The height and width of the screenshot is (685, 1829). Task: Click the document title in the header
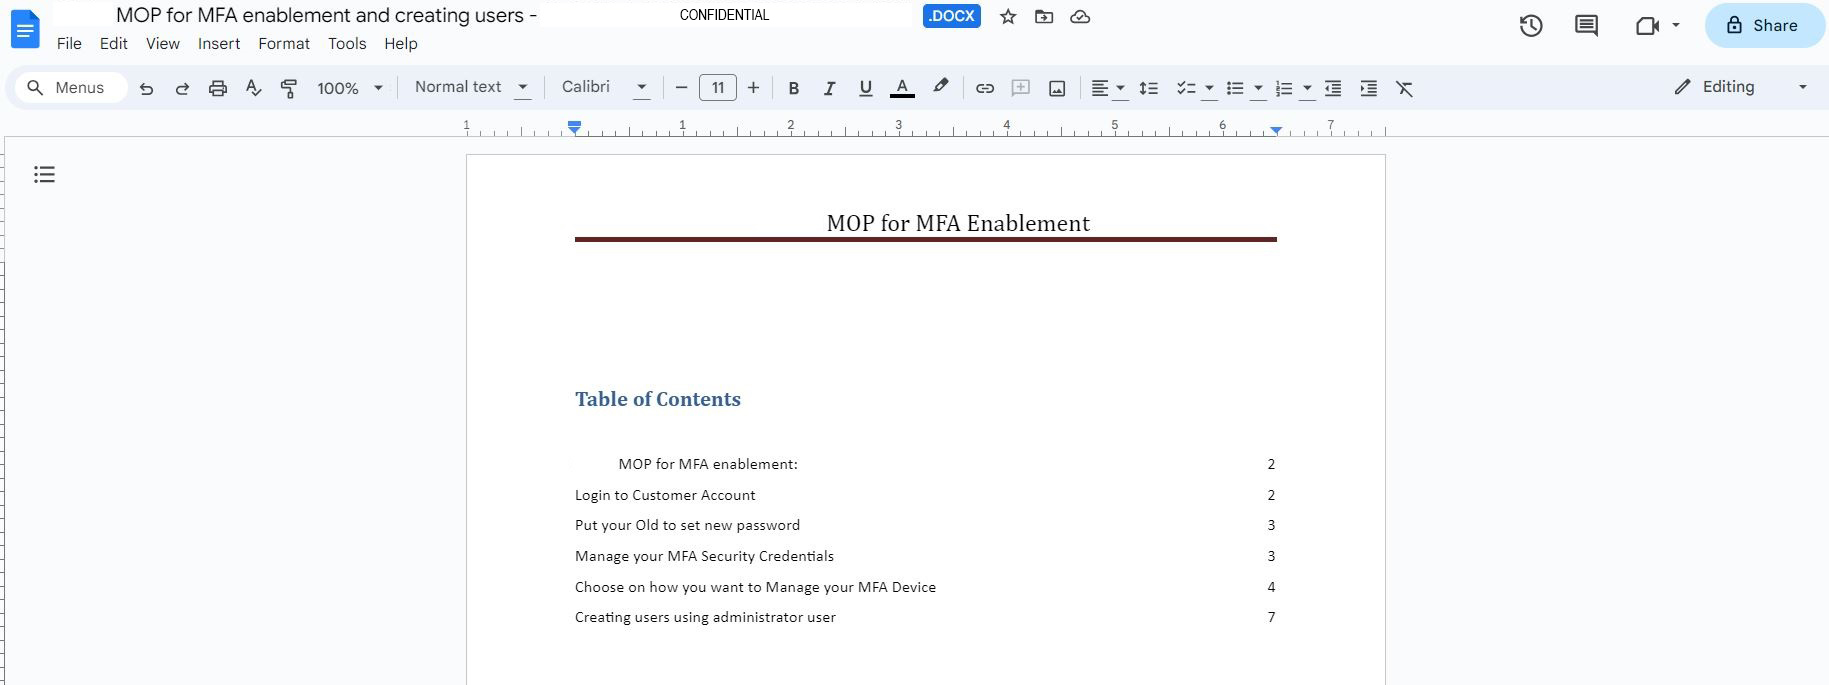pos(326,15)
